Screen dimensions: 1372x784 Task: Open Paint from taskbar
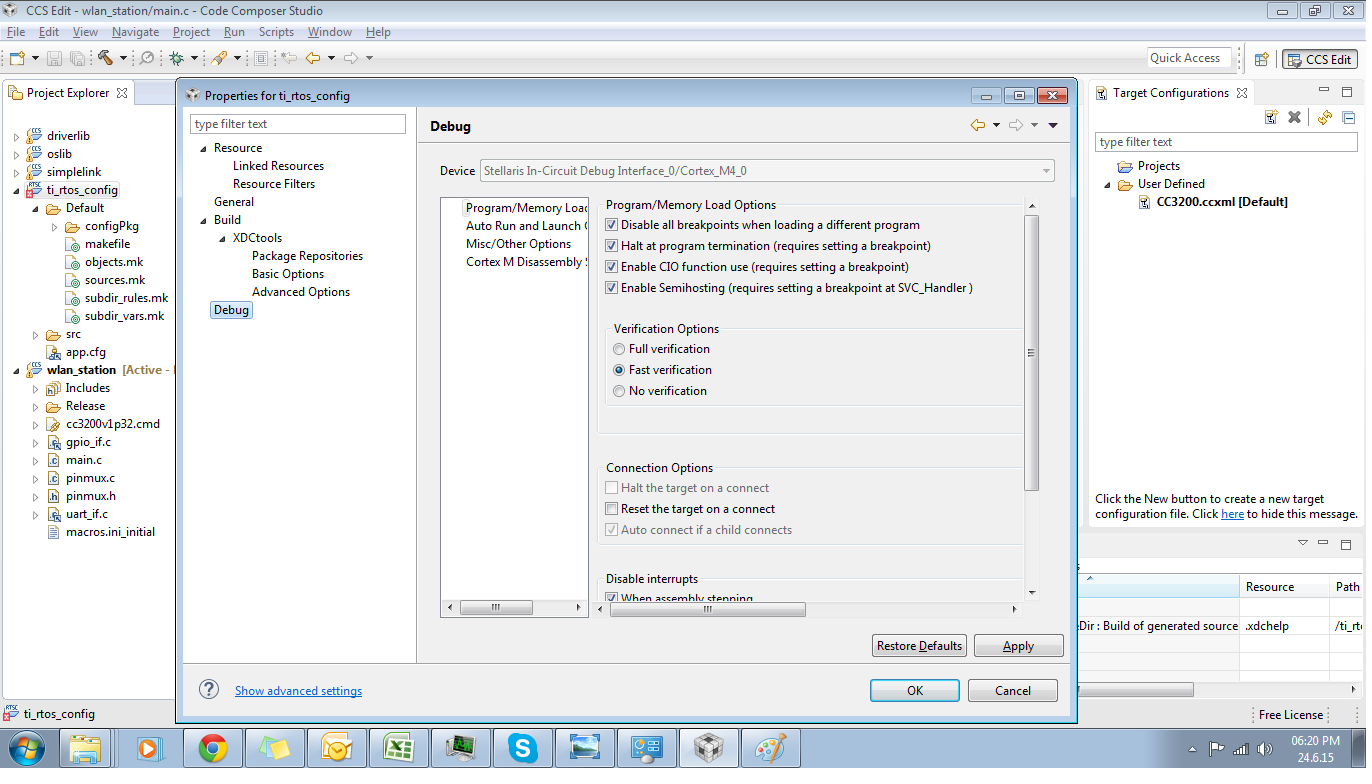770,748
